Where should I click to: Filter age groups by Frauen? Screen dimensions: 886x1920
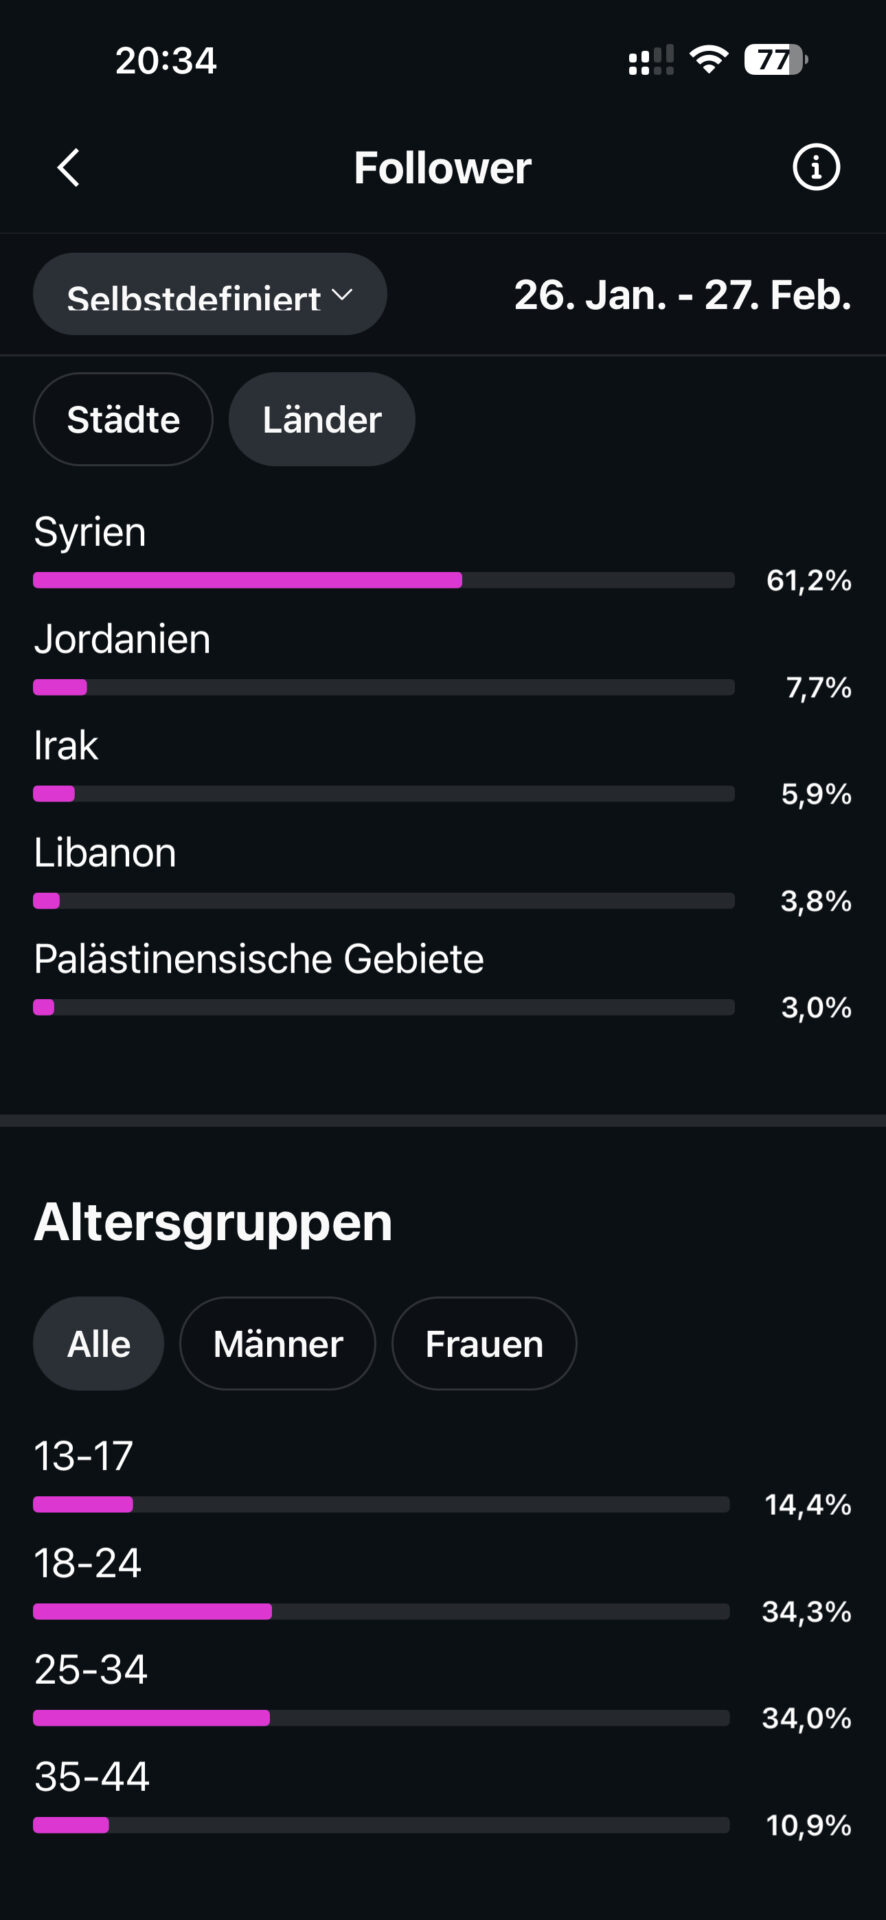484,1344
